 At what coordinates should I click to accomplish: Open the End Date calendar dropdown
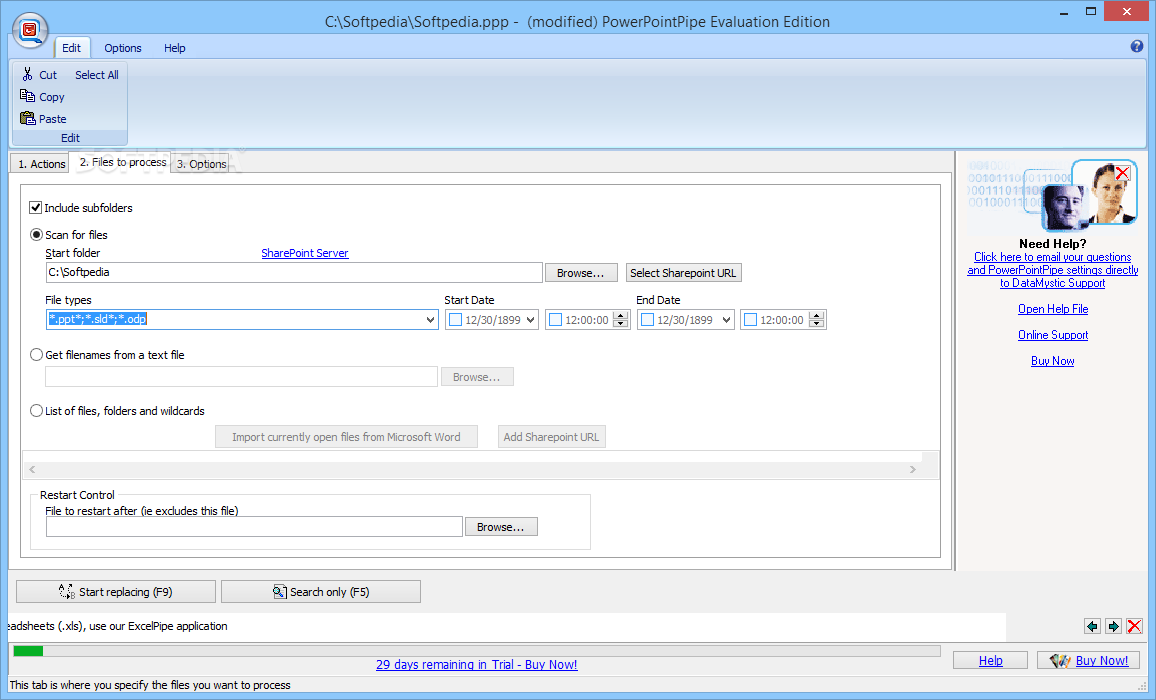coord(726,319)
